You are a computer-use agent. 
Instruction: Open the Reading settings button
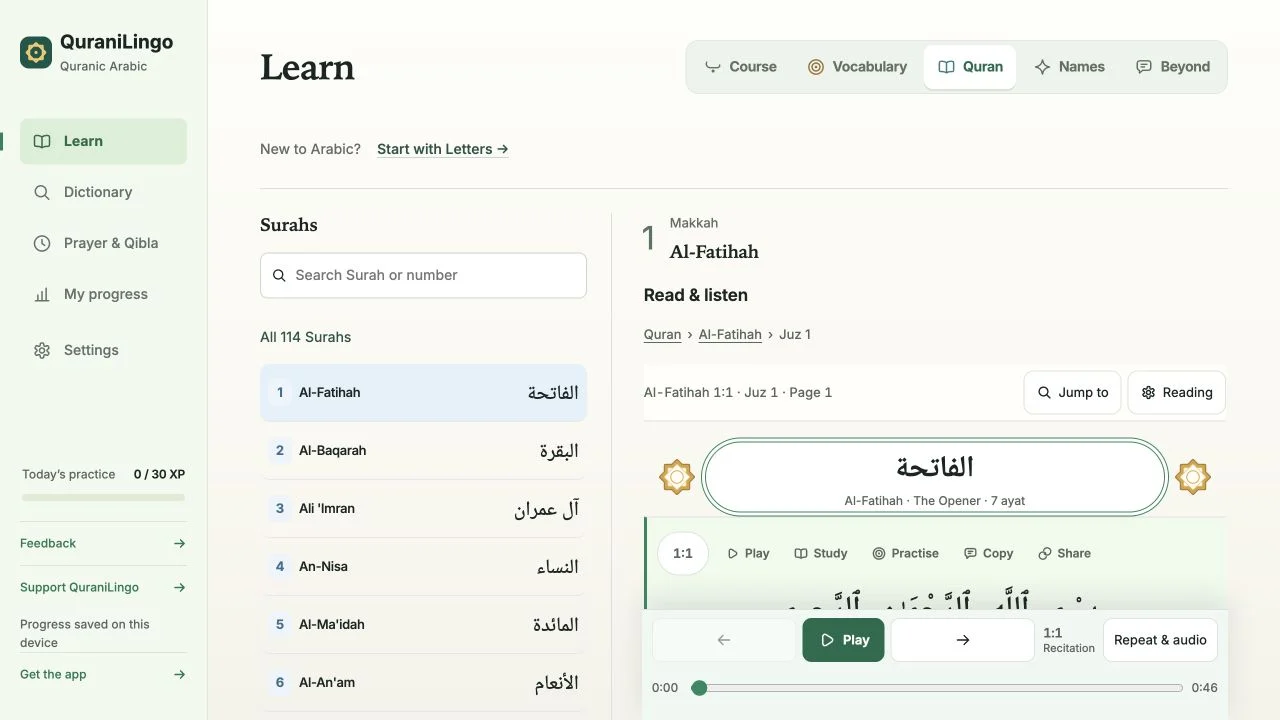pyautogui.click(x=1177, y=392)
